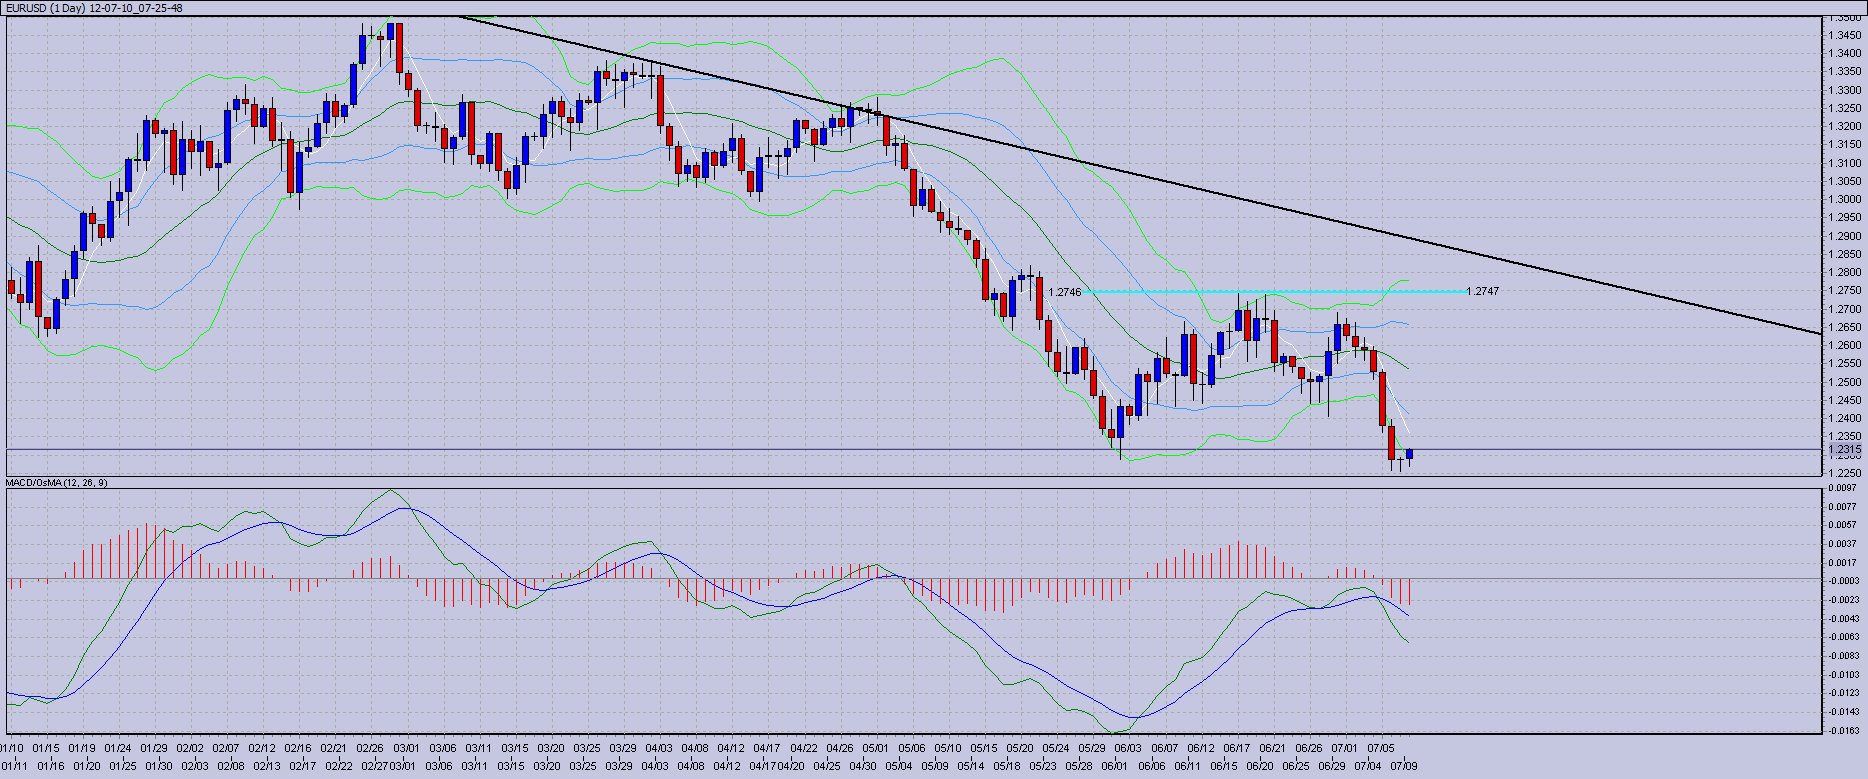Viewport: 1868px width, 779px height.
Task: Click the 0.0057 MACD scale value
Action: 1843,525
